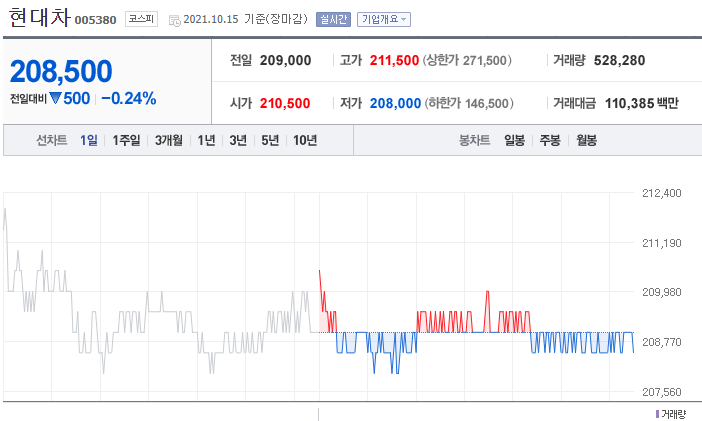Click the date text 2021.10.15 기준(장마감)
The height and width of the screenshot is (421, 702).
pyautogui.click(x=245, y=19)
